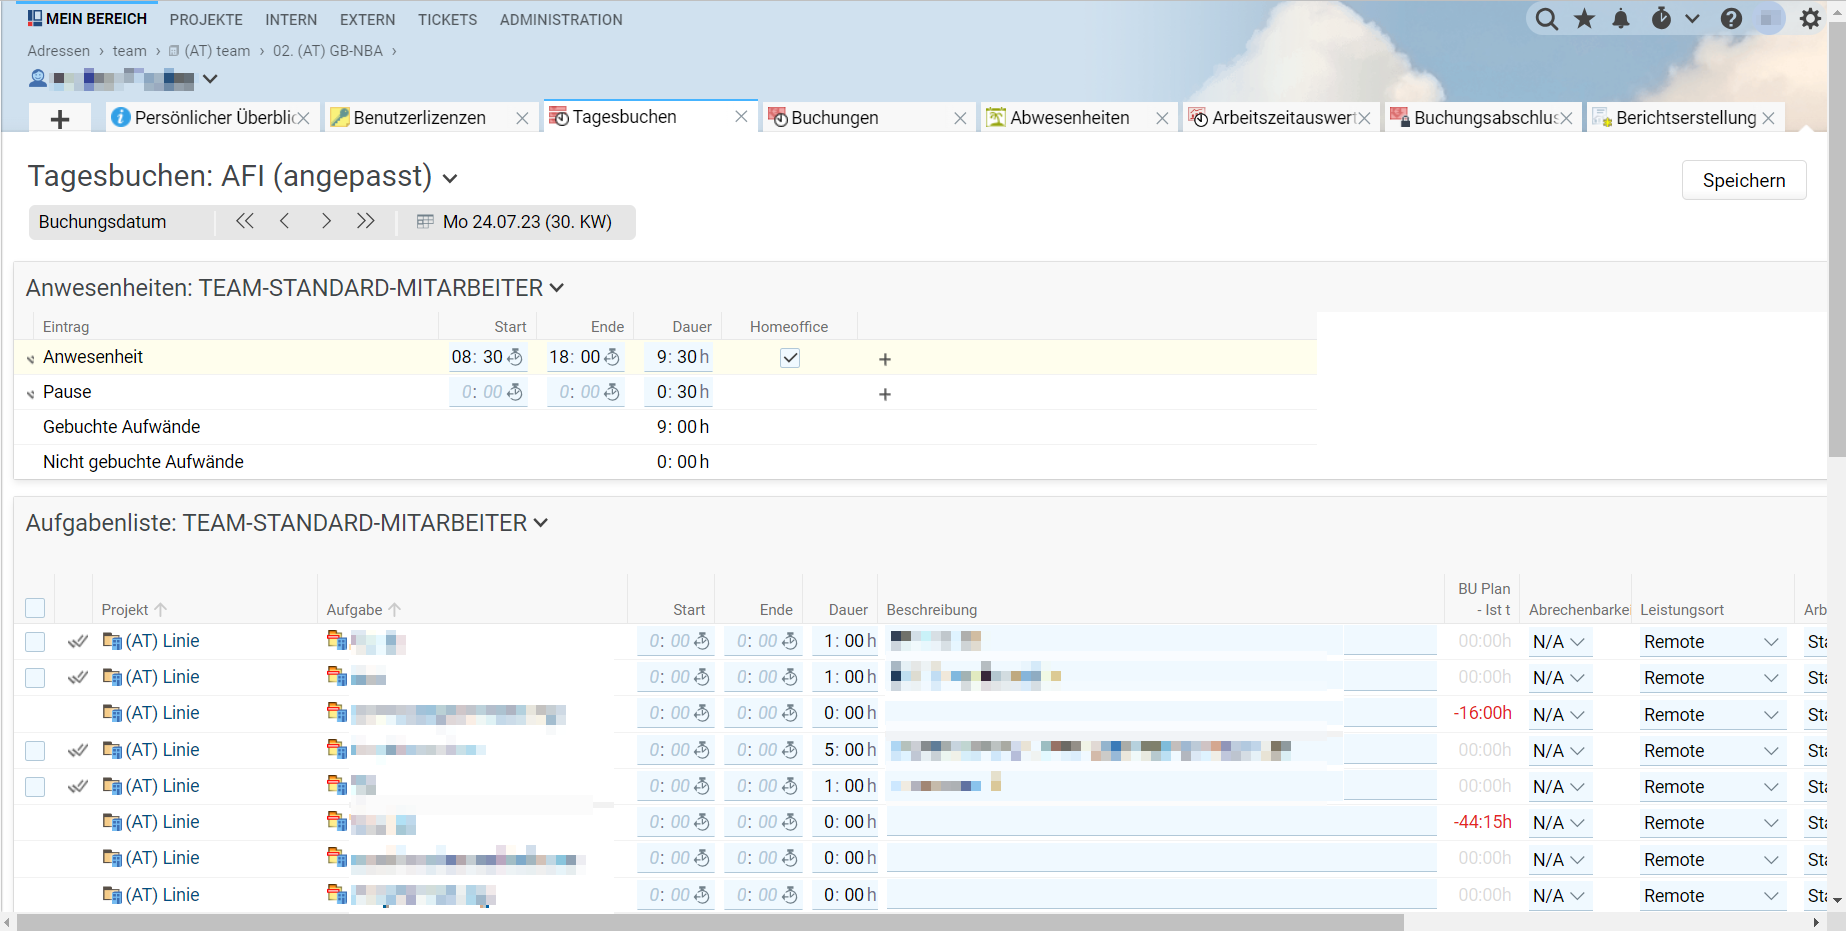Switch to the Buchungen tab

(834, 118)
